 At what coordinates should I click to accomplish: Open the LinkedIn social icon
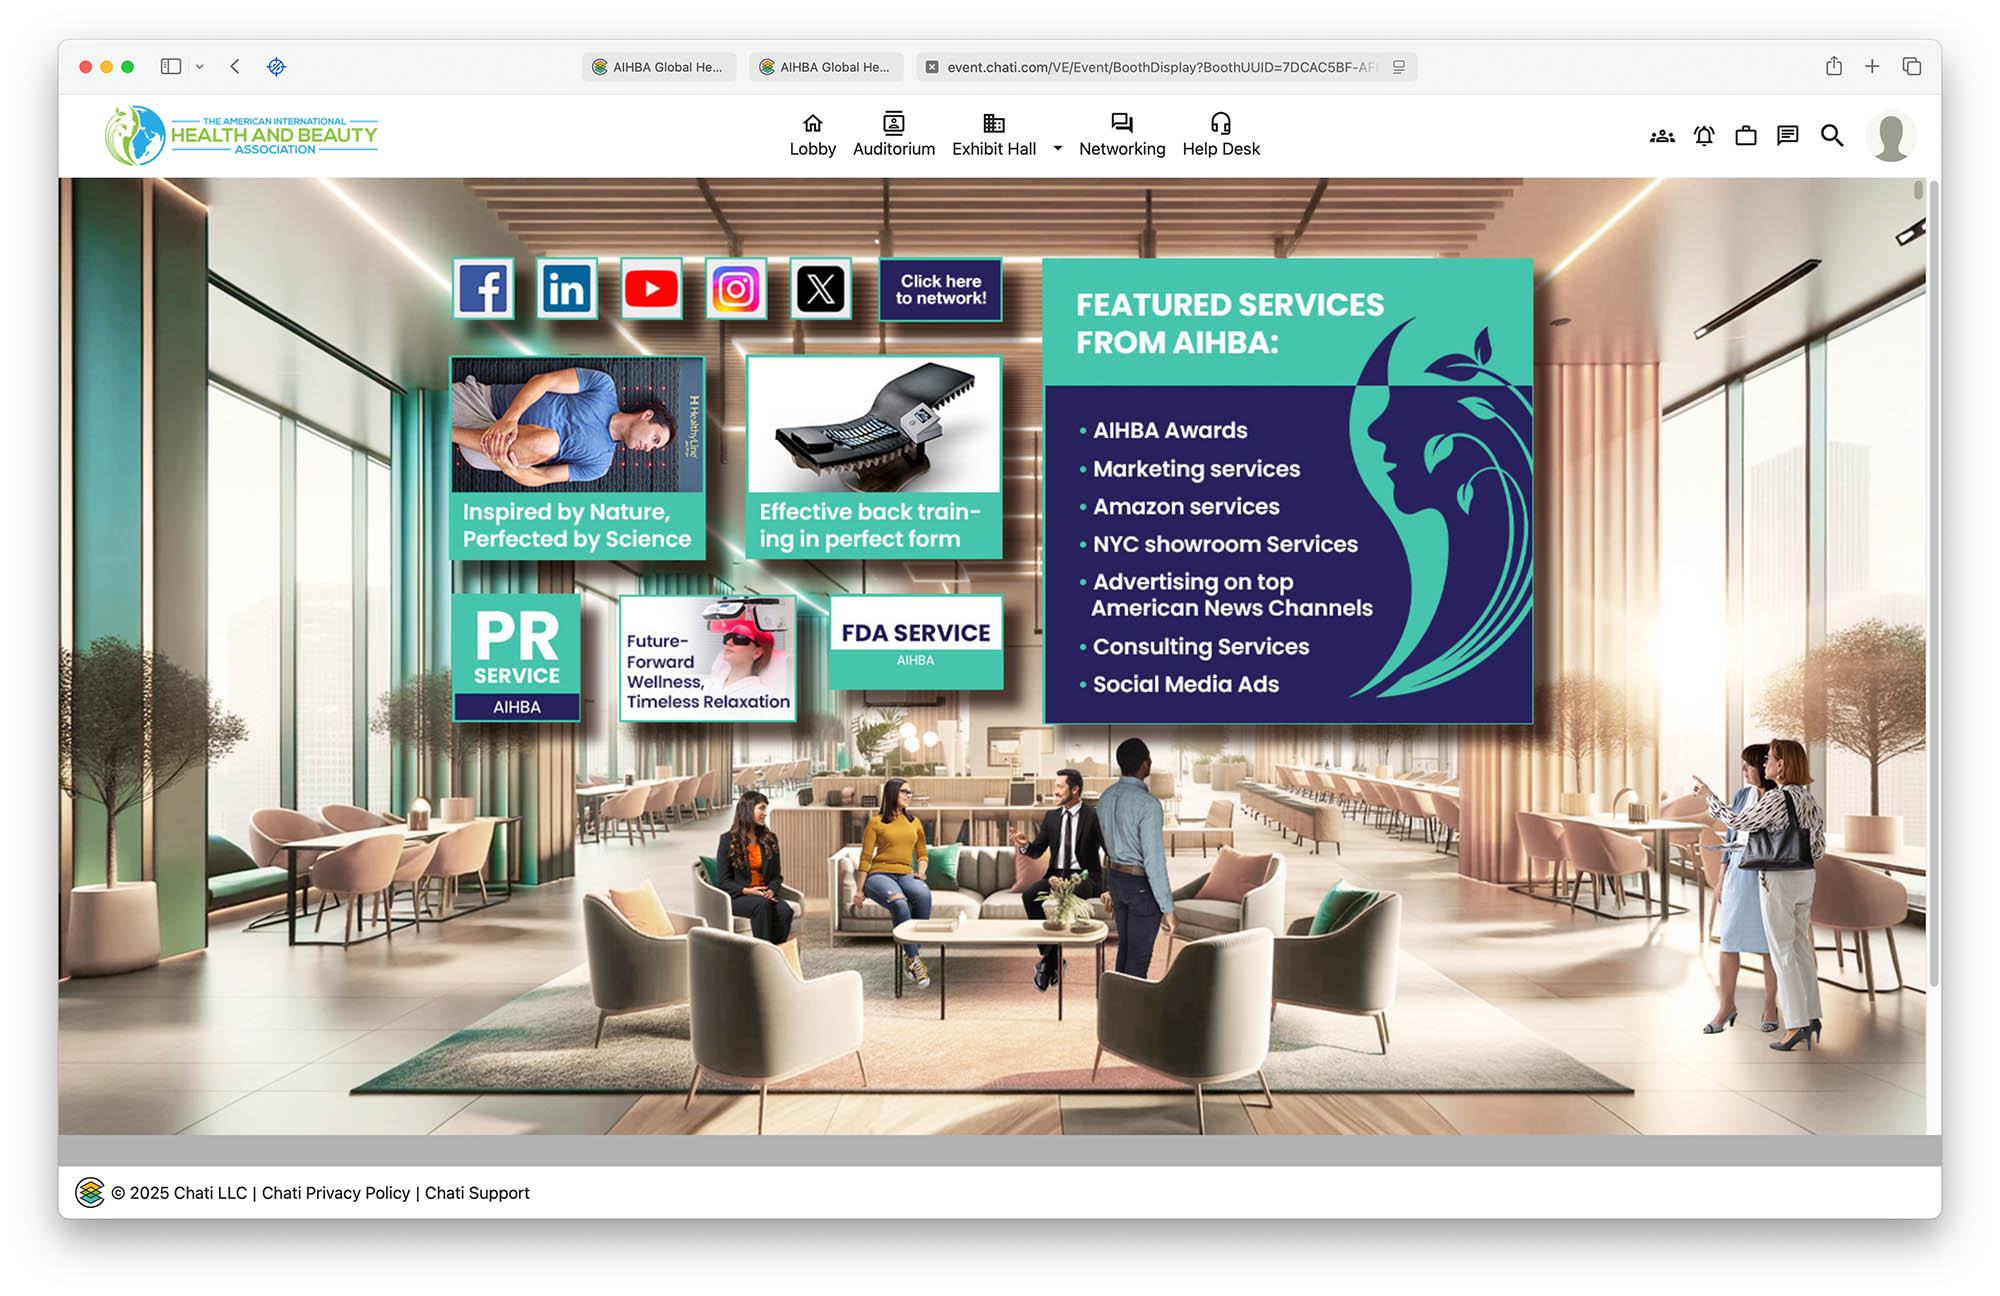click(x=567, y=289)
